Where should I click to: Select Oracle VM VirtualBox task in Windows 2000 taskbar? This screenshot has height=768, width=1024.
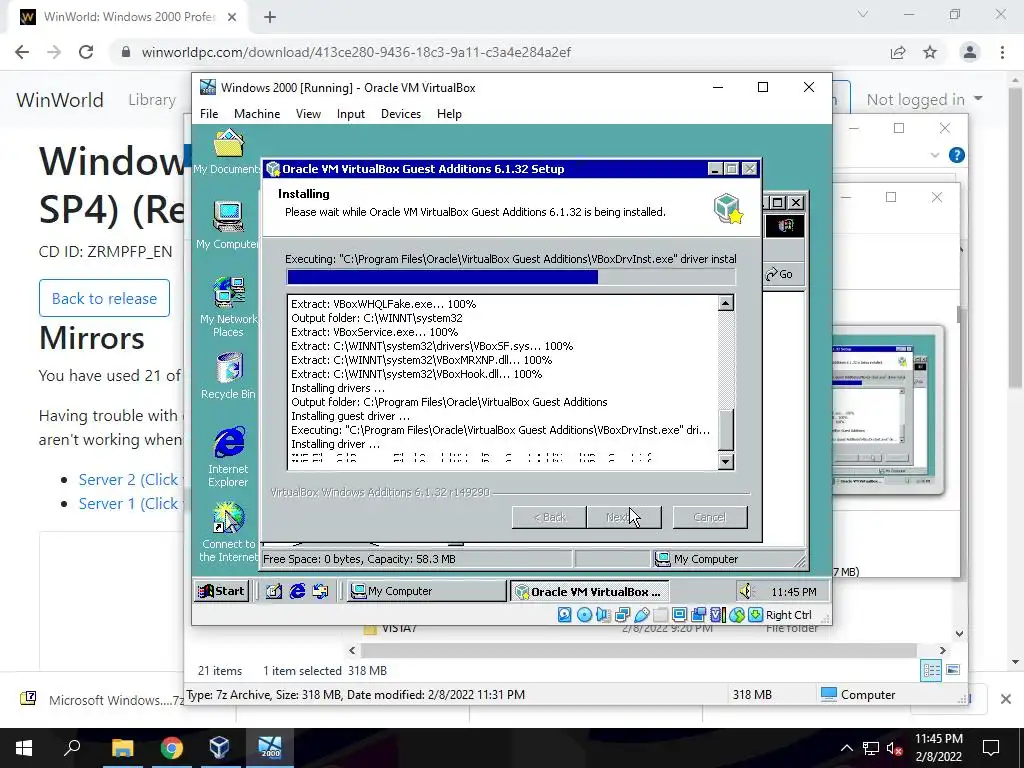coord(590,592)
